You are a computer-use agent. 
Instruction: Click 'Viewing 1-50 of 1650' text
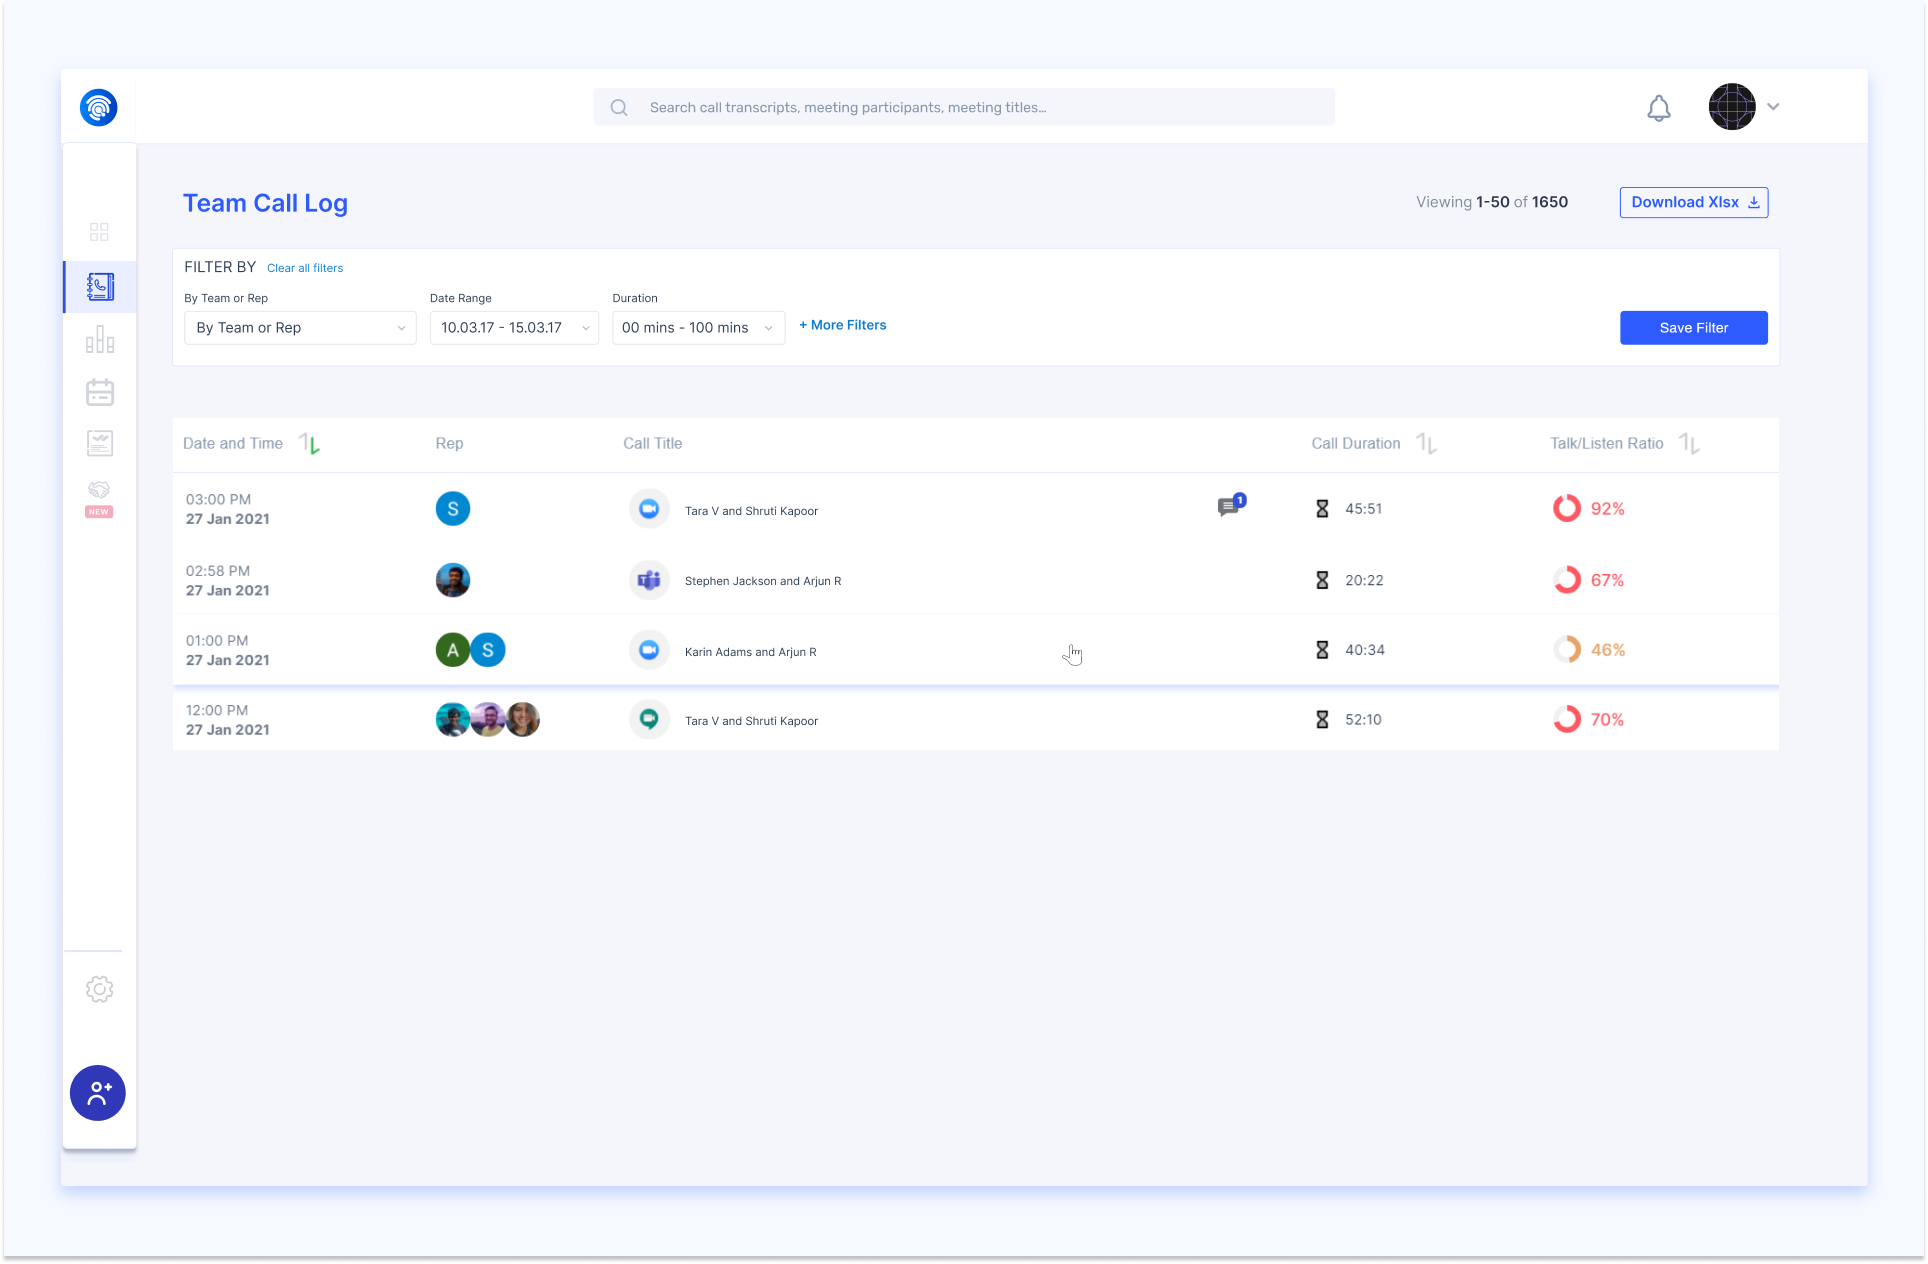pos(1492,202)
